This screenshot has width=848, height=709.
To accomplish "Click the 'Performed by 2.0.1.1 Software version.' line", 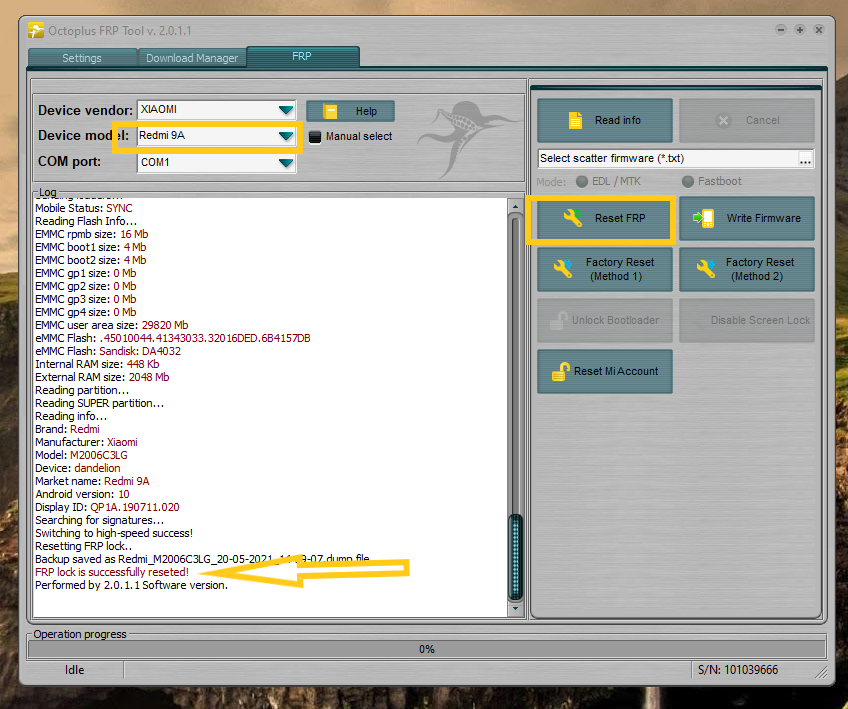I will pyautogui.click(x=131, y=585).
